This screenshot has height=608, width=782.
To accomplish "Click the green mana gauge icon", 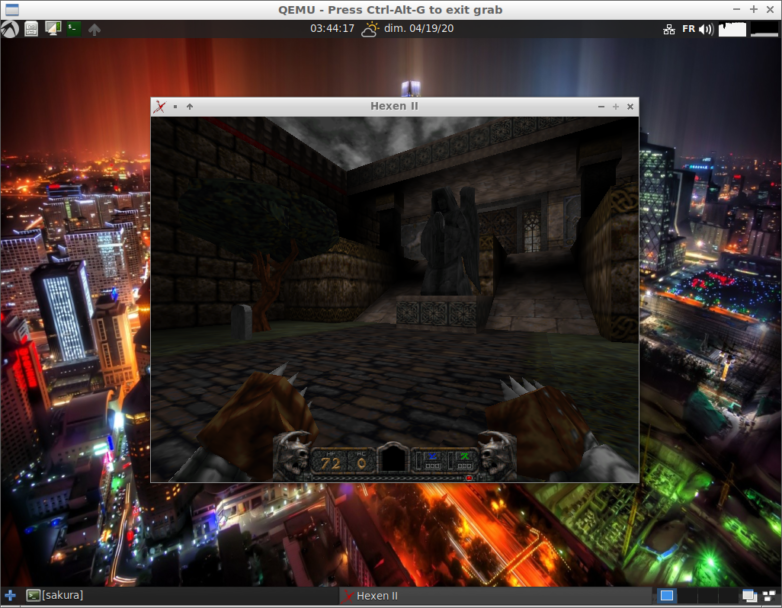I will click(464, 456).
